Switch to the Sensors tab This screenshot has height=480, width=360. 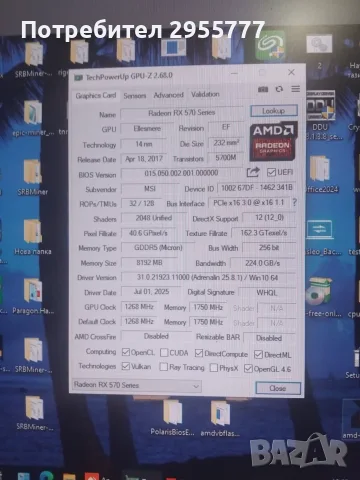(135, 96)
